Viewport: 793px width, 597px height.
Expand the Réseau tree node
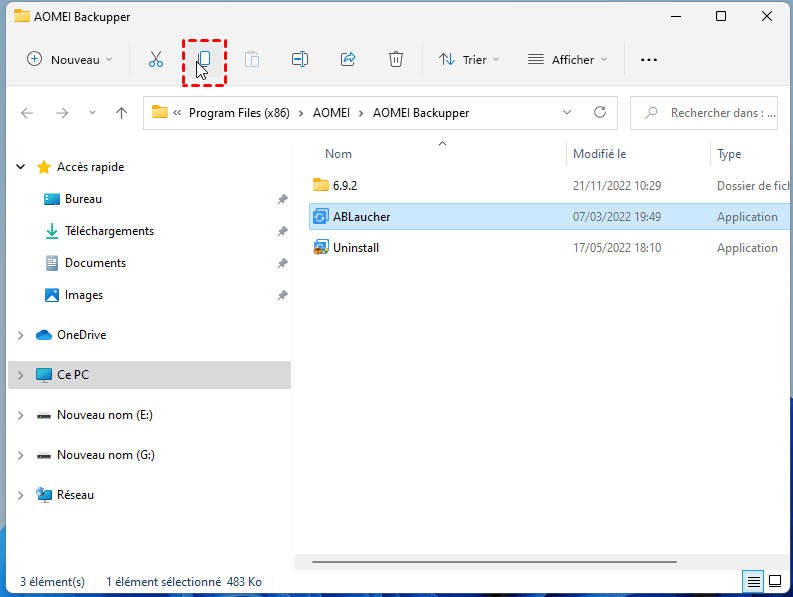(x=21, y=495)
